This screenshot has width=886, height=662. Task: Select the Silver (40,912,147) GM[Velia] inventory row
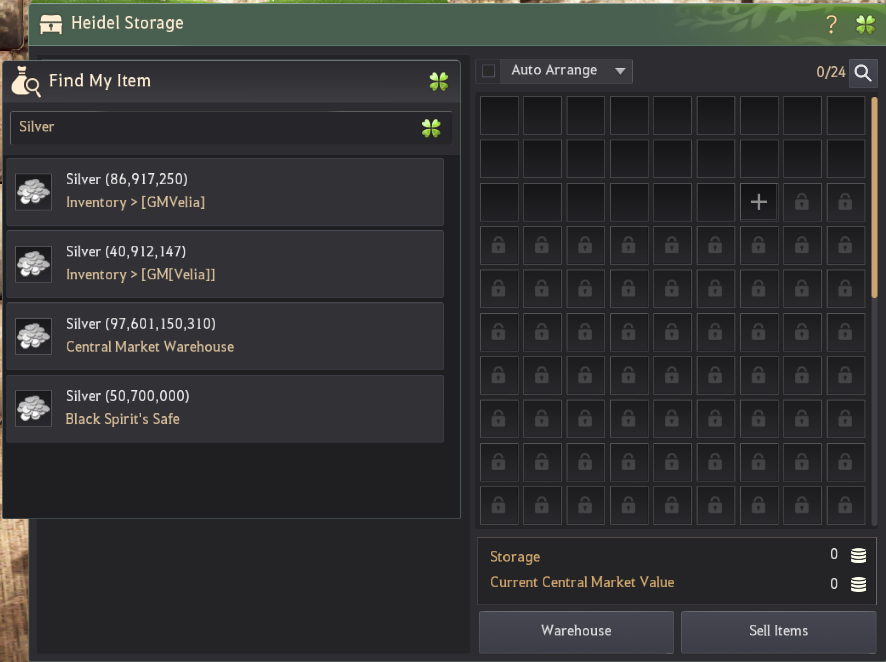click(x=225, y=264)
